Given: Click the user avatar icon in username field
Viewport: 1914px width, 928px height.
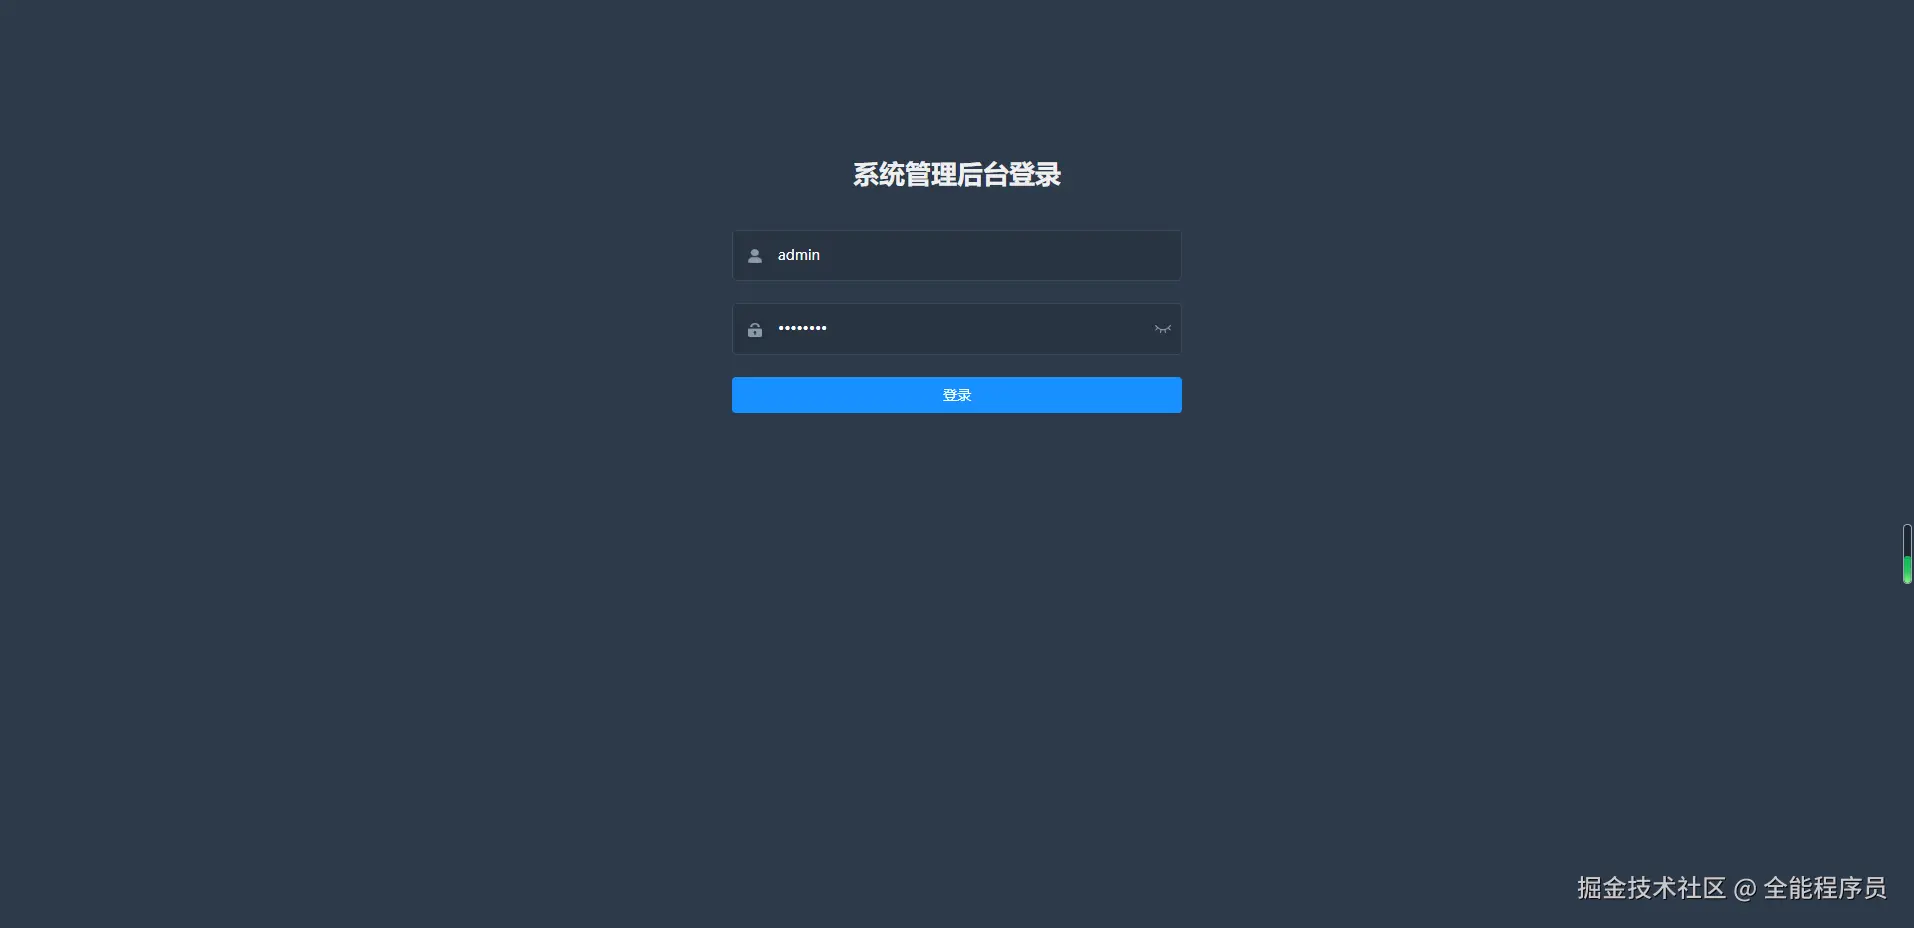Looking at the screenshot, I should (x=755, y=256).
